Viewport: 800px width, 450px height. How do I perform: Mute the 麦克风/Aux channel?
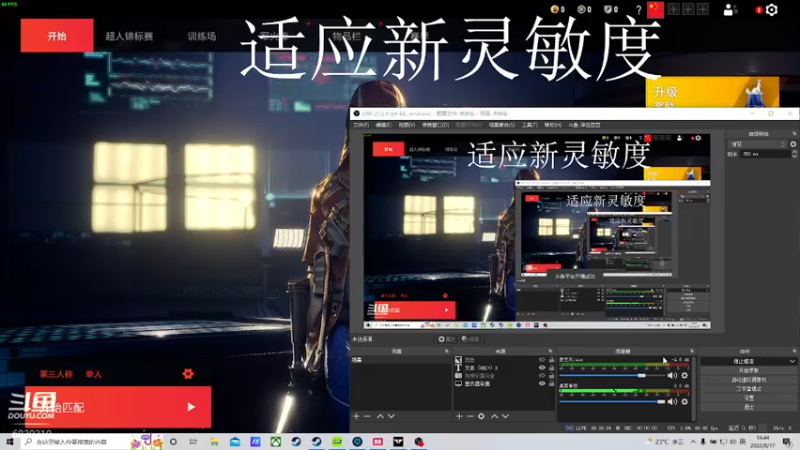672,376
